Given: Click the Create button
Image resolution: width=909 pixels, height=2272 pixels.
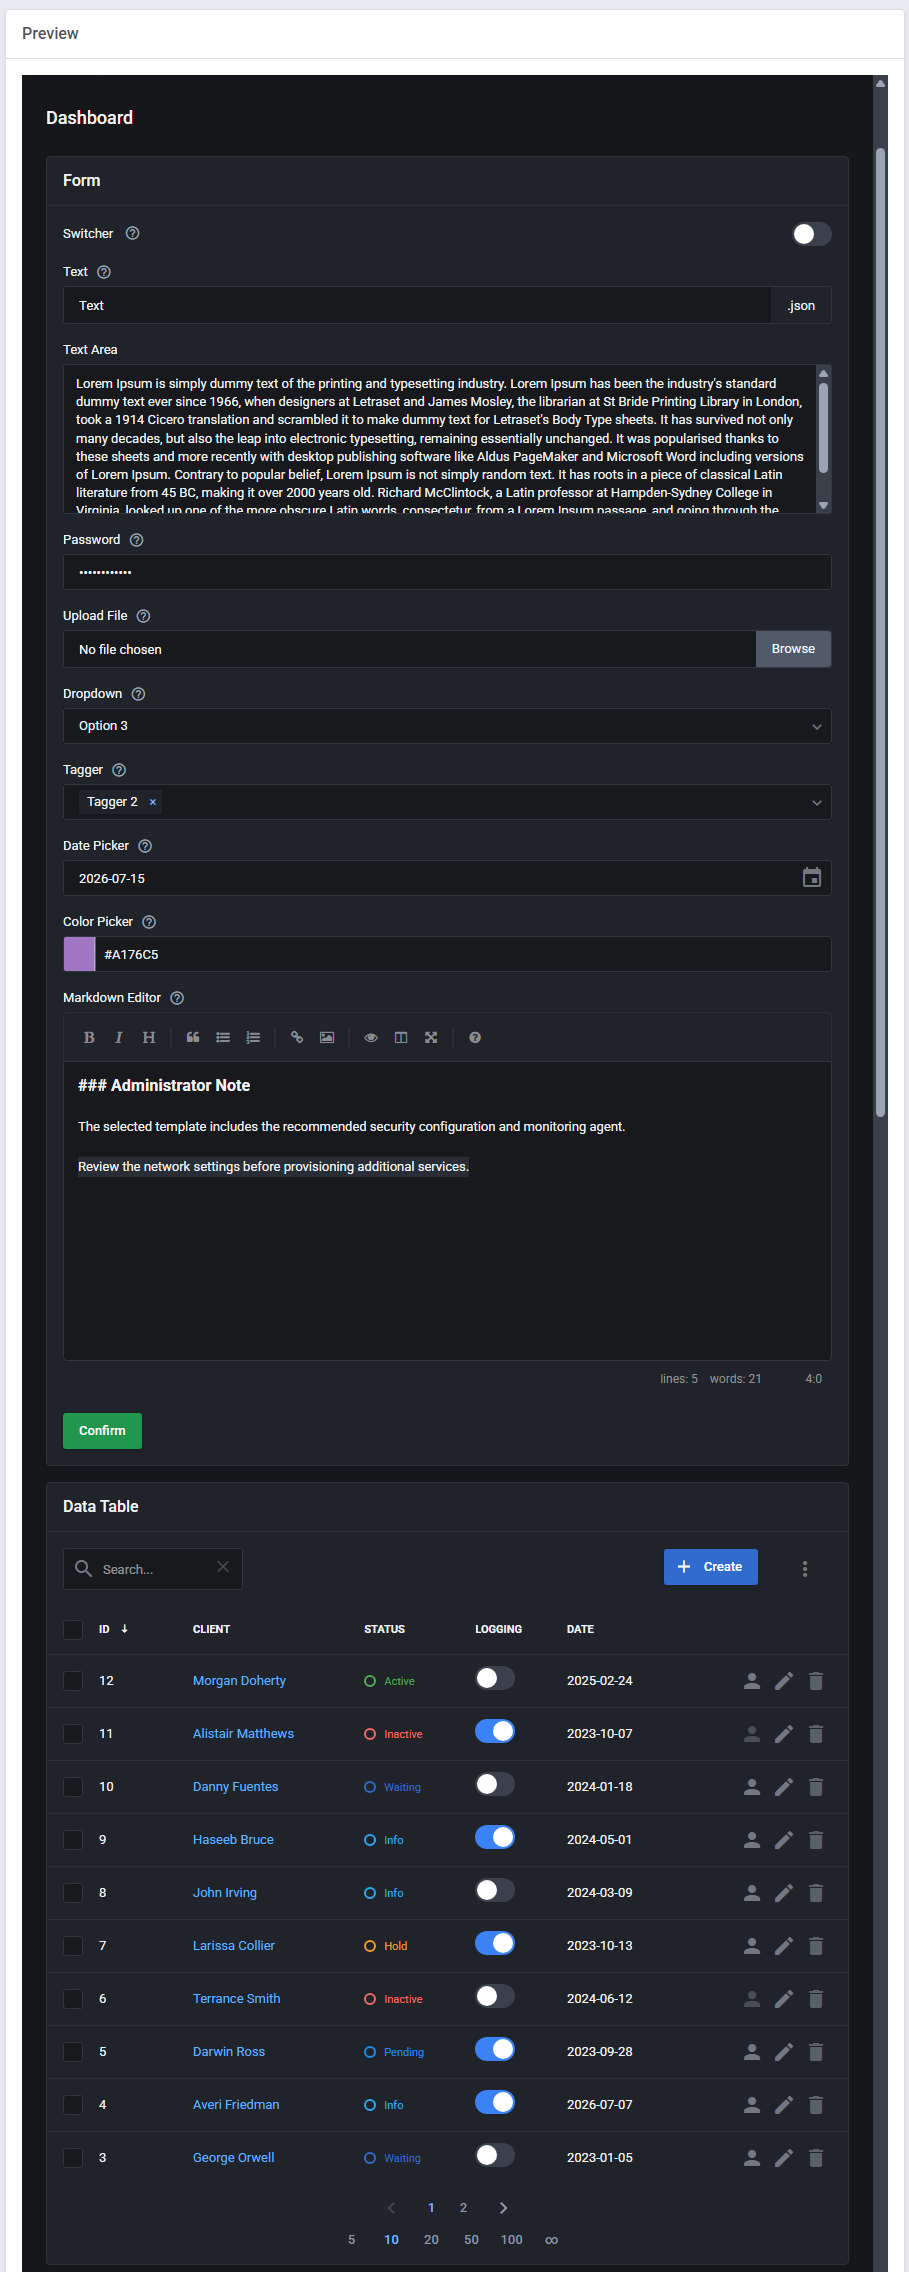Looking at the screenshot, I should pos(711,1567).
